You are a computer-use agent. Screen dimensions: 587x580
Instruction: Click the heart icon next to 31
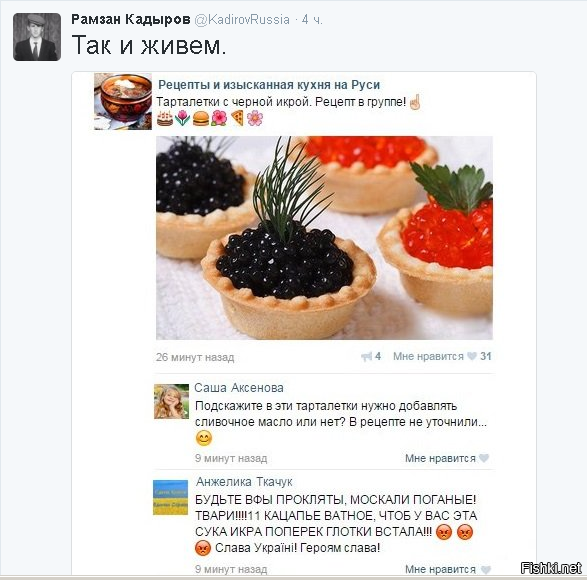pyautogui.click(x=472, y=356)
